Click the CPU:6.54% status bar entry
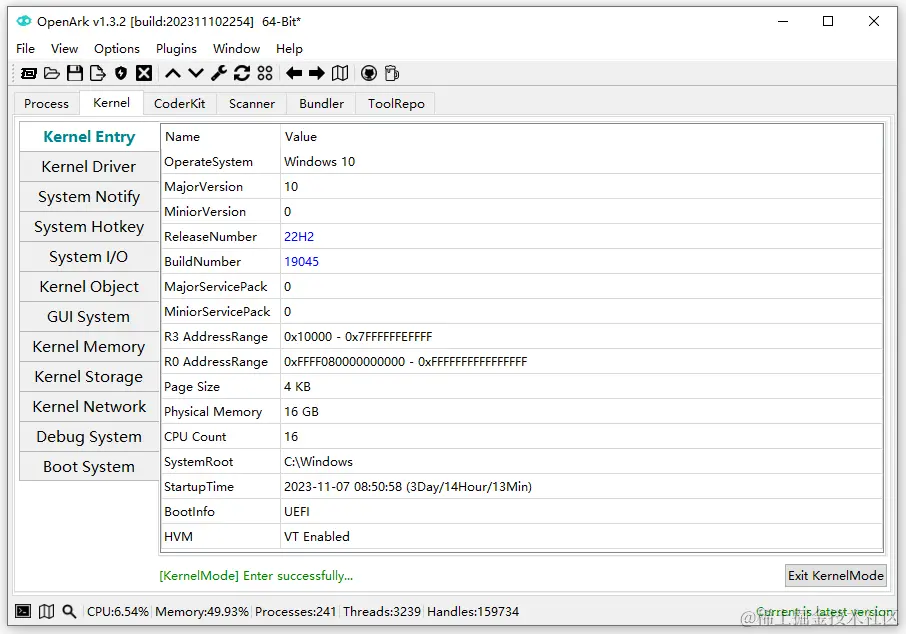 coord(117,611)
